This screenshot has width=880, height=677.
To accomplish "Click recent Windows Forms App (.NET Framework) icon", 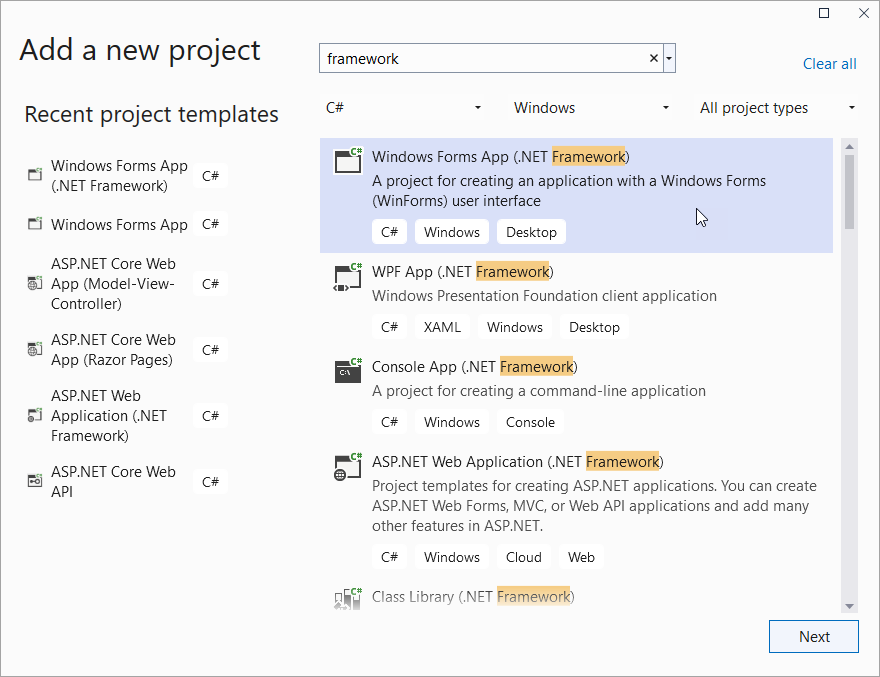I will coord(35,175).
